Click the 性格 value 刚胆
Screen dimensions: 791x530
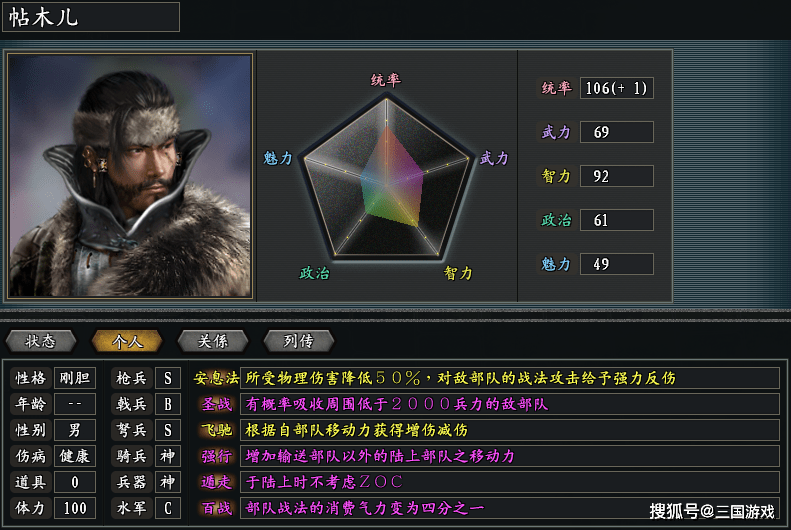(75, 378)
